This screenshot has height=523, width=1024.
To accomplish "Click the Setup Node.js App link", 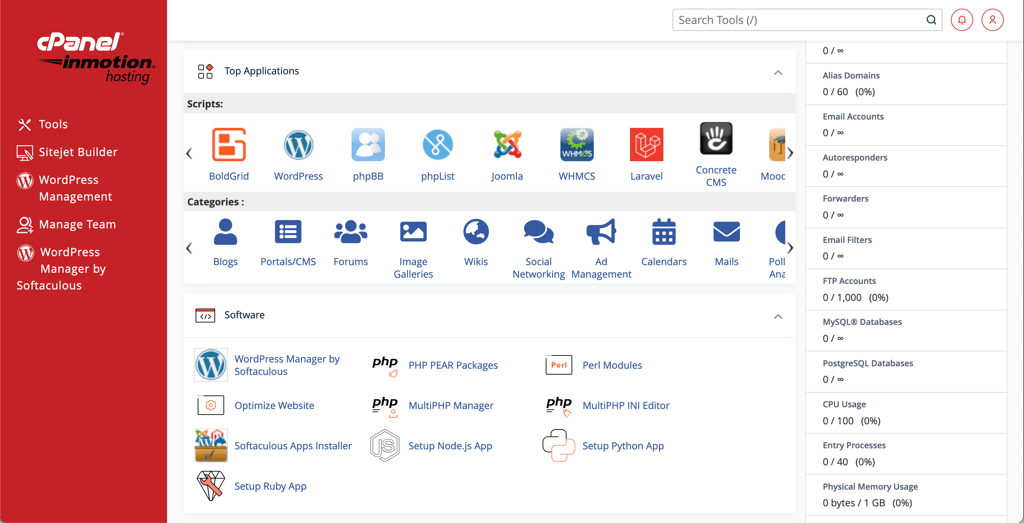I will pos(450,446).
